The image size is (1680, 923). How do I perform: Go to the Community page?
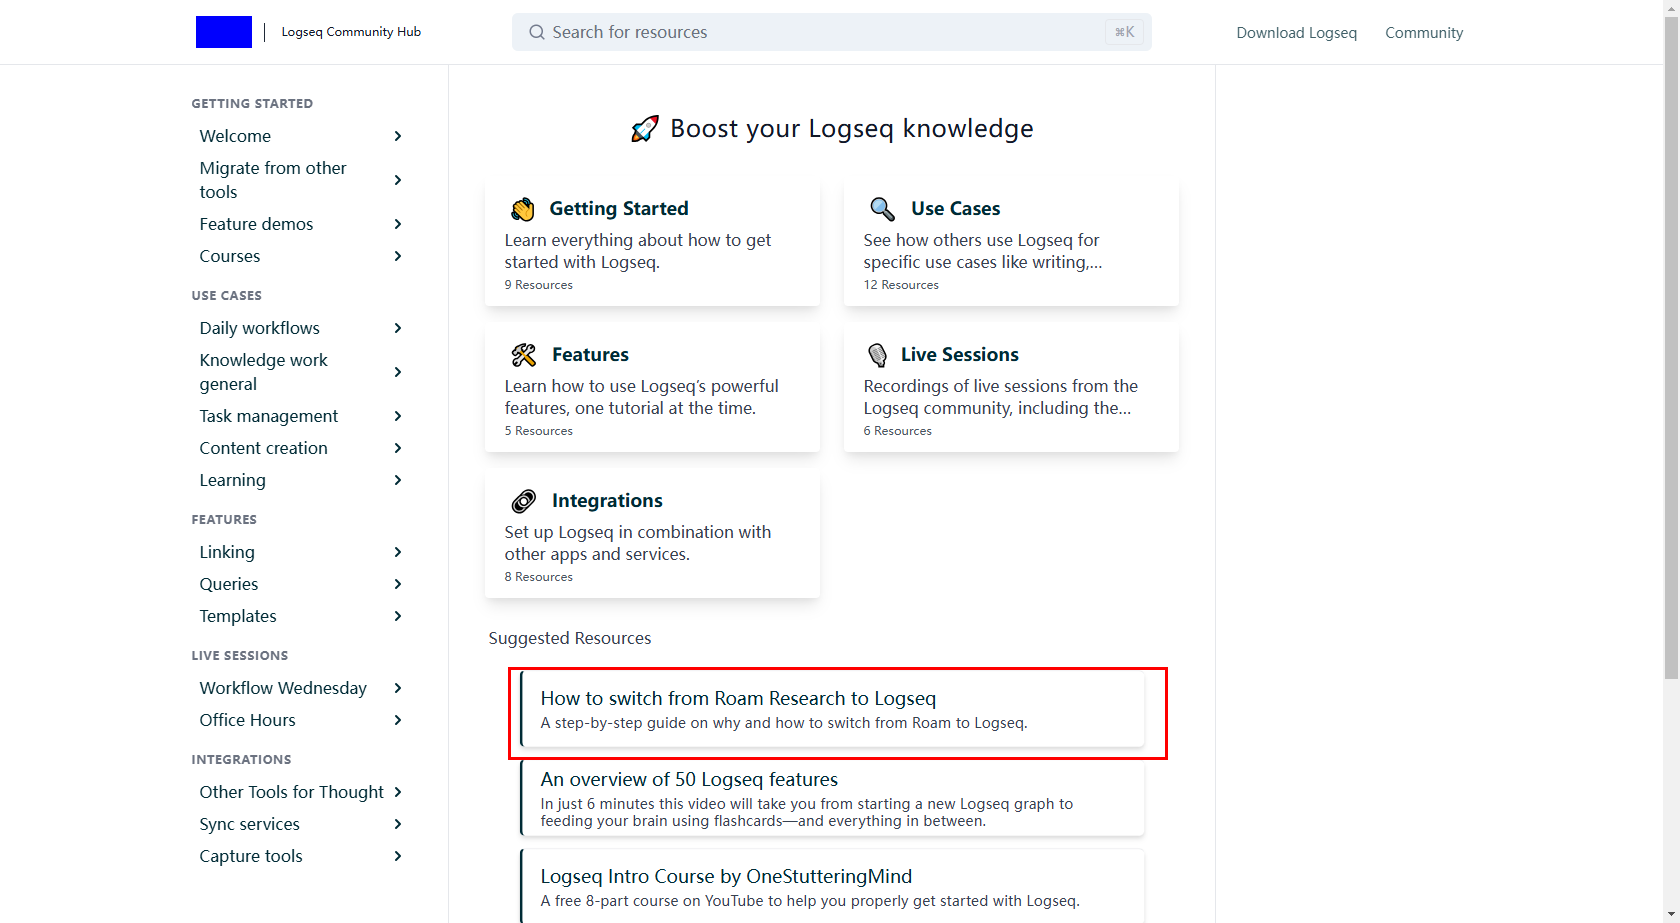click(1423, 33)
